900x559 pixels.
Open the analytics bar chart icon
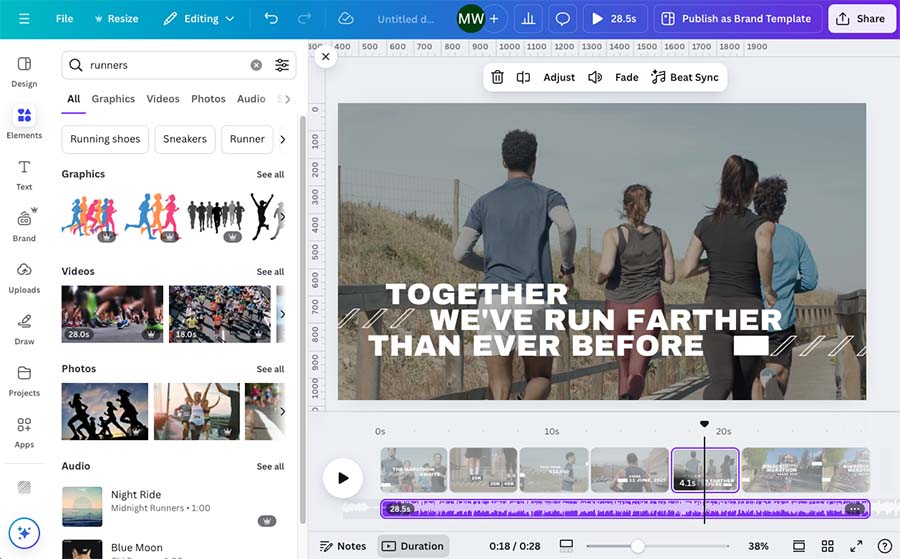(x=528, y=19)
